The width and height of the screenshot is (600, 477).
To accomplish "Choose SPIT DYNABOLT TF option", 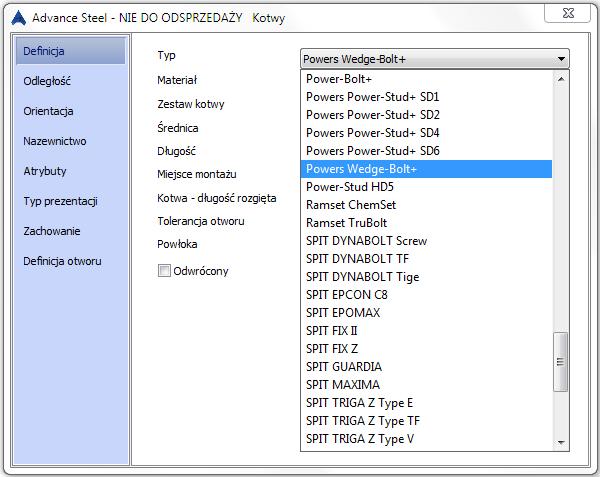I will coord(426,259).
